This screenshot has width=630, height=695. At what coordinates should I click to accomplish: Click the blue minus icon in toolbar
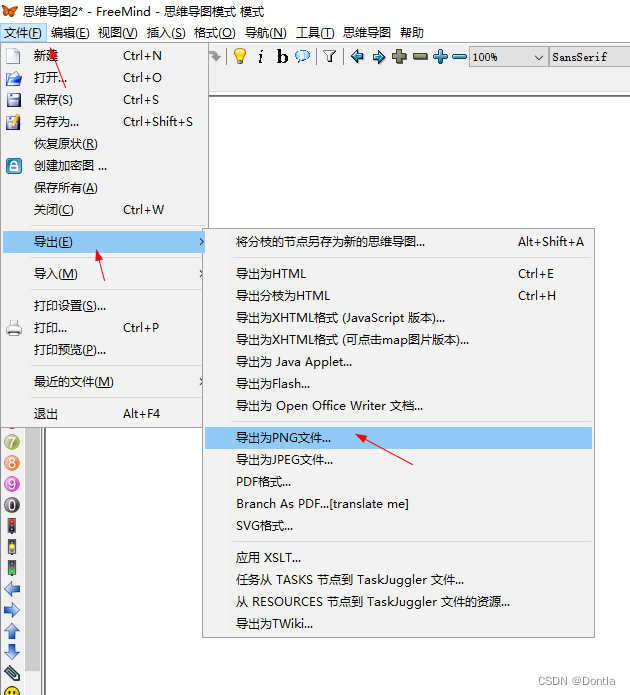coord(459,57)
